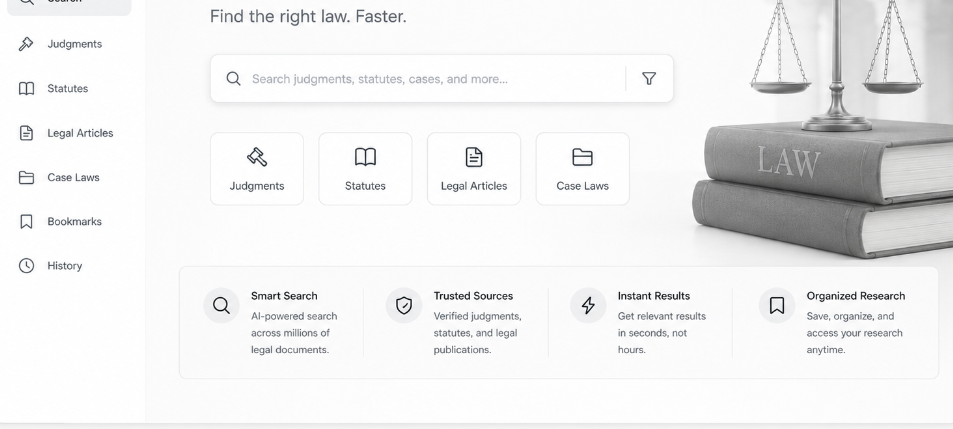953x429 pixels.
Task: Open the Case Laws category card
Action: (582, 169)
